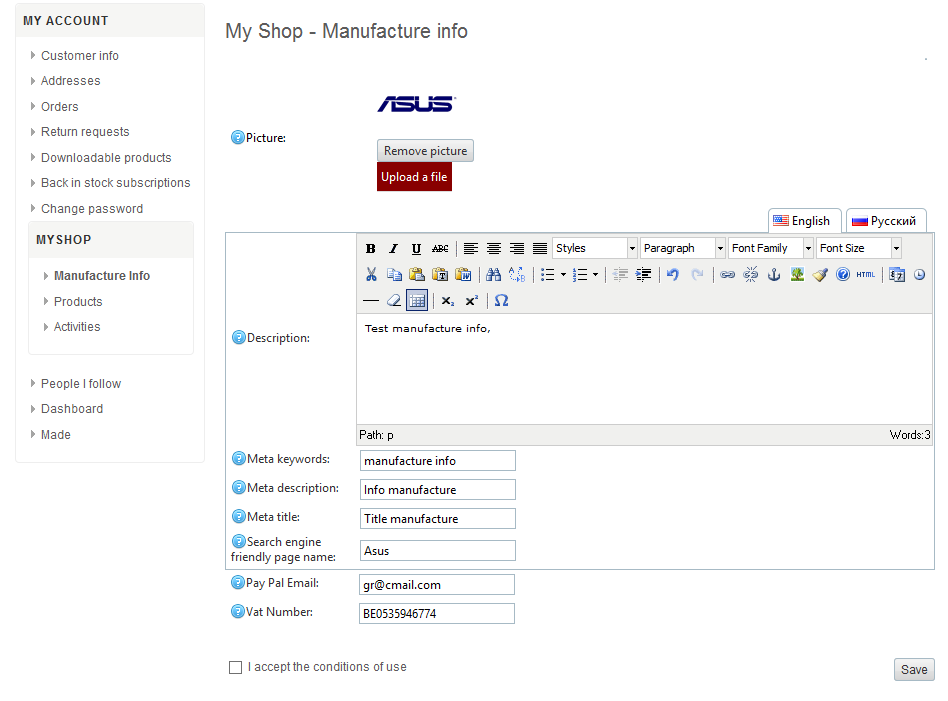Click the Upload a file button
The height and width of the screenshot is (701, 948).
414,177
